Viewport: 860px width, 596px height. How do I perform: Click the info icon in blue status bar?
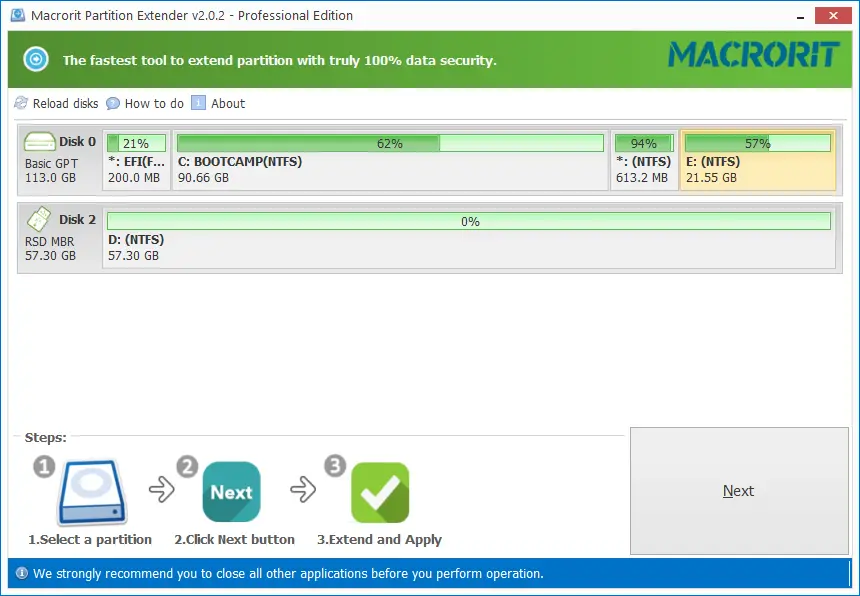pos(21,574)
